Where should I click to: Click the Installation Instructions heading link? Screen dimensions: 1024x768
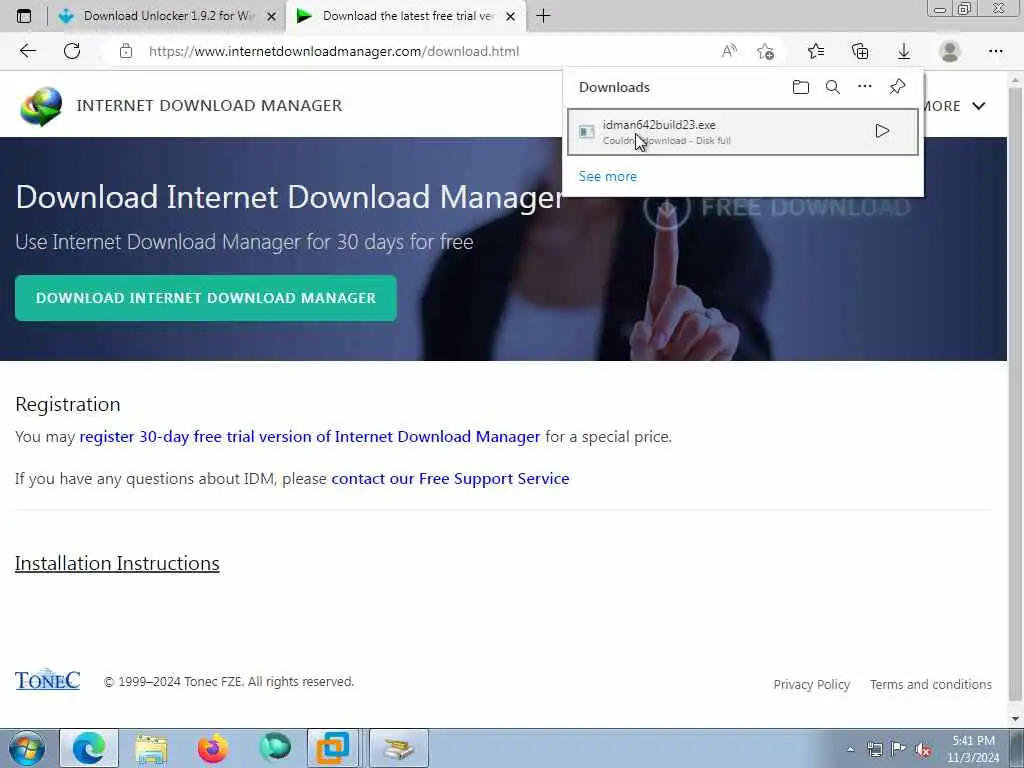[117, 563]
